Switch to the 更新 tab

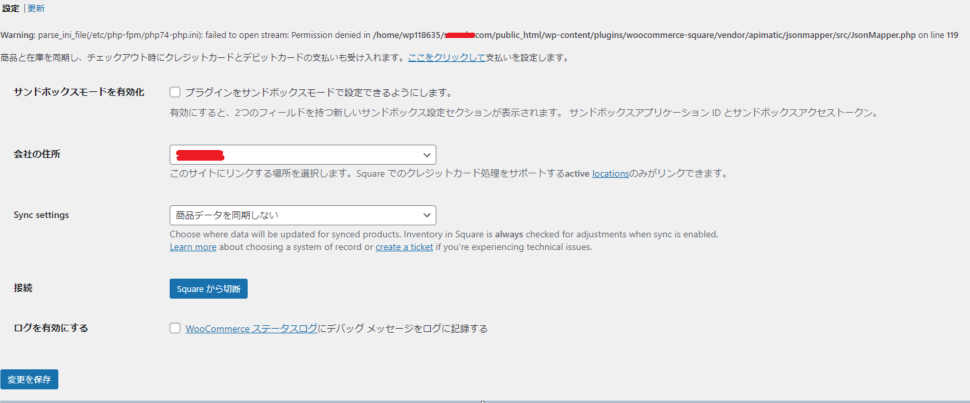(36, 9)
